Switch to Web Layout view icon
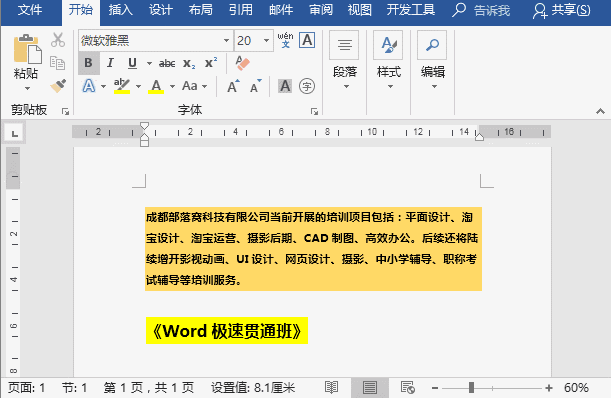This screenshot has width=611, height=398. pyautogui.click(x=408, y=387)
